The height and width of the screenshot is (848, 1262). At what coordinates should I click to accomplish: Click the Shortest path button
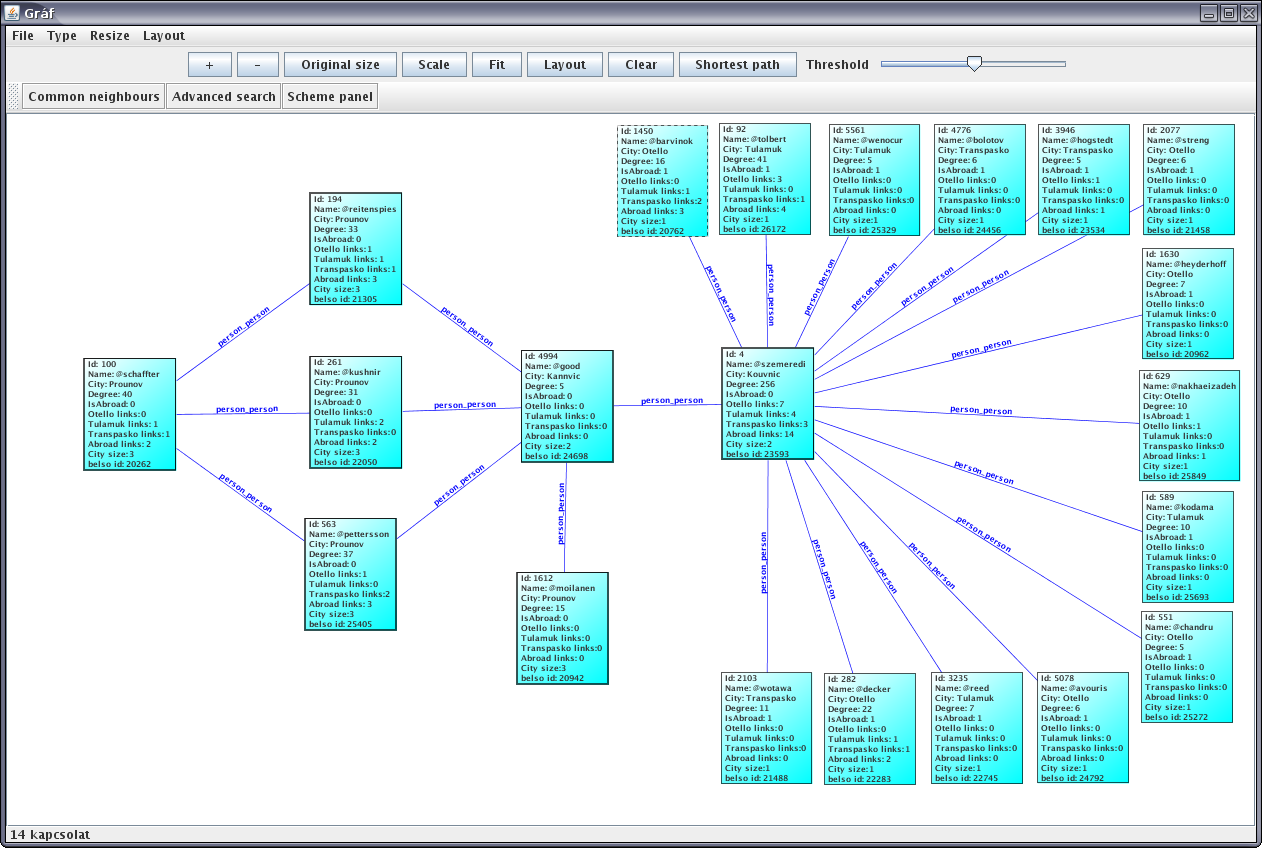point(737,65)
